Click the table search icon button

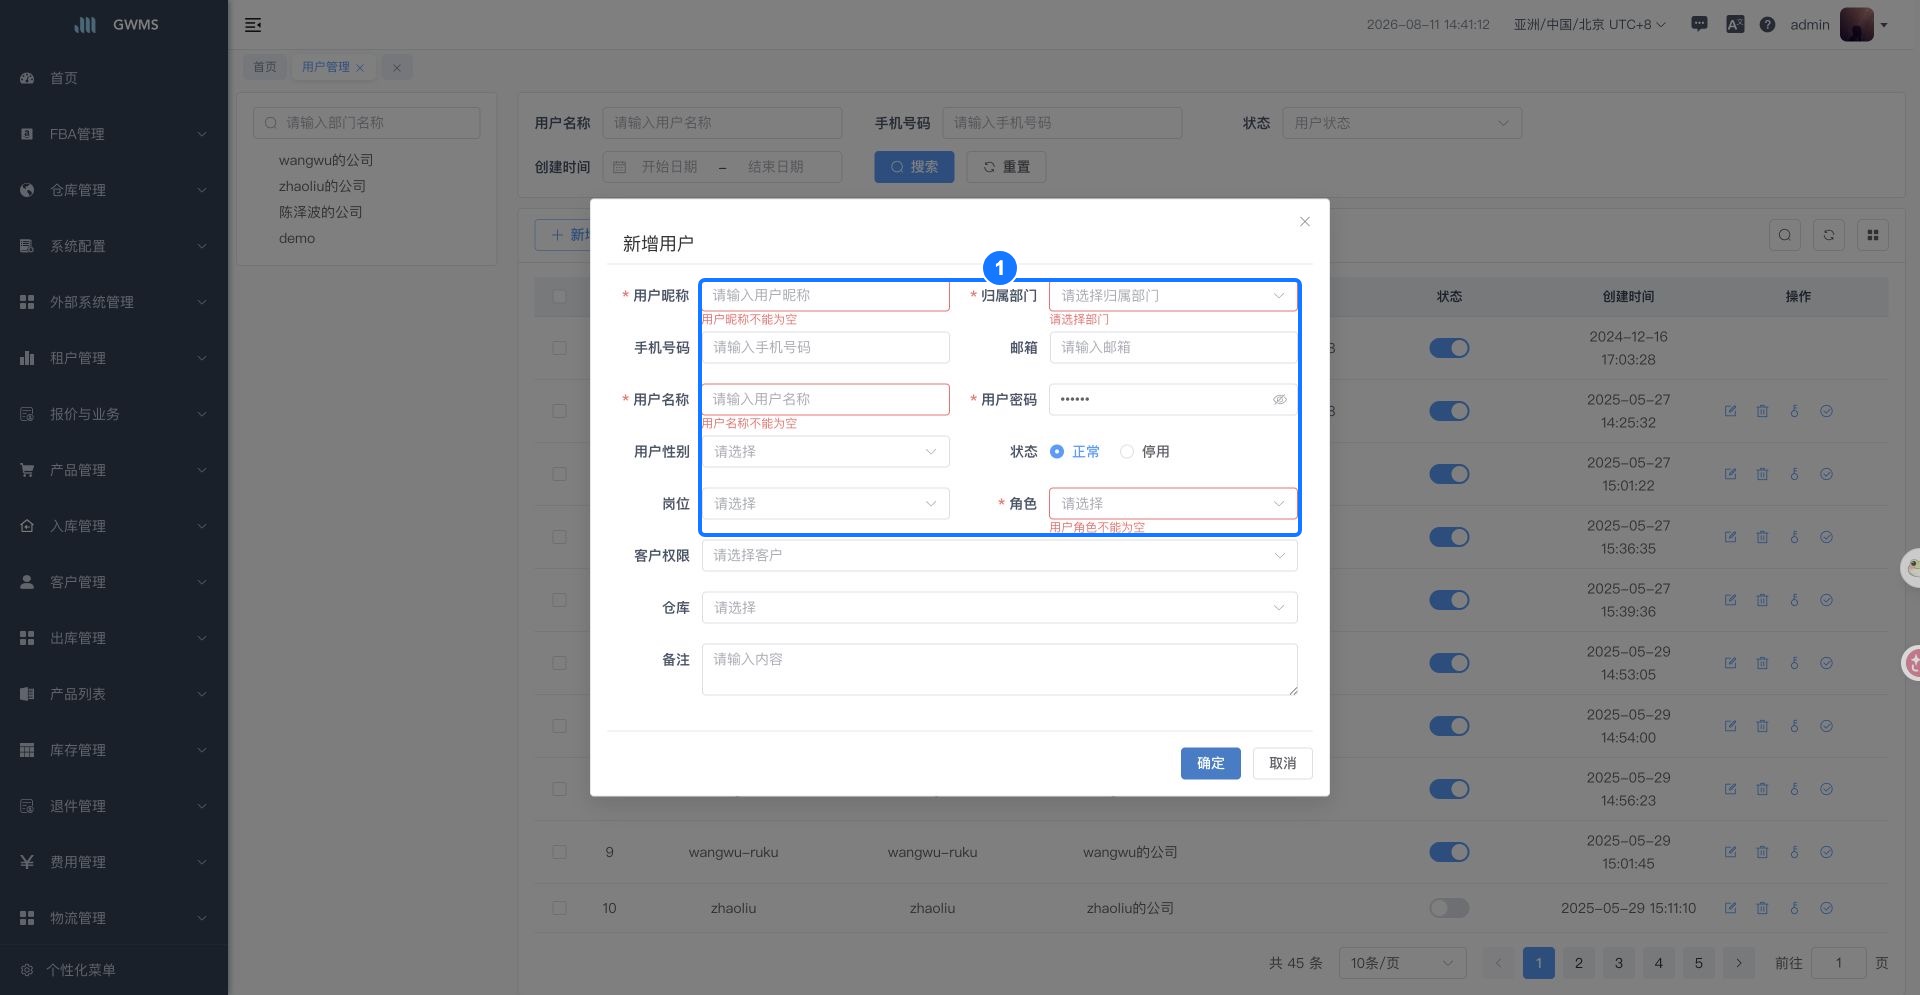click(1785, 235)
